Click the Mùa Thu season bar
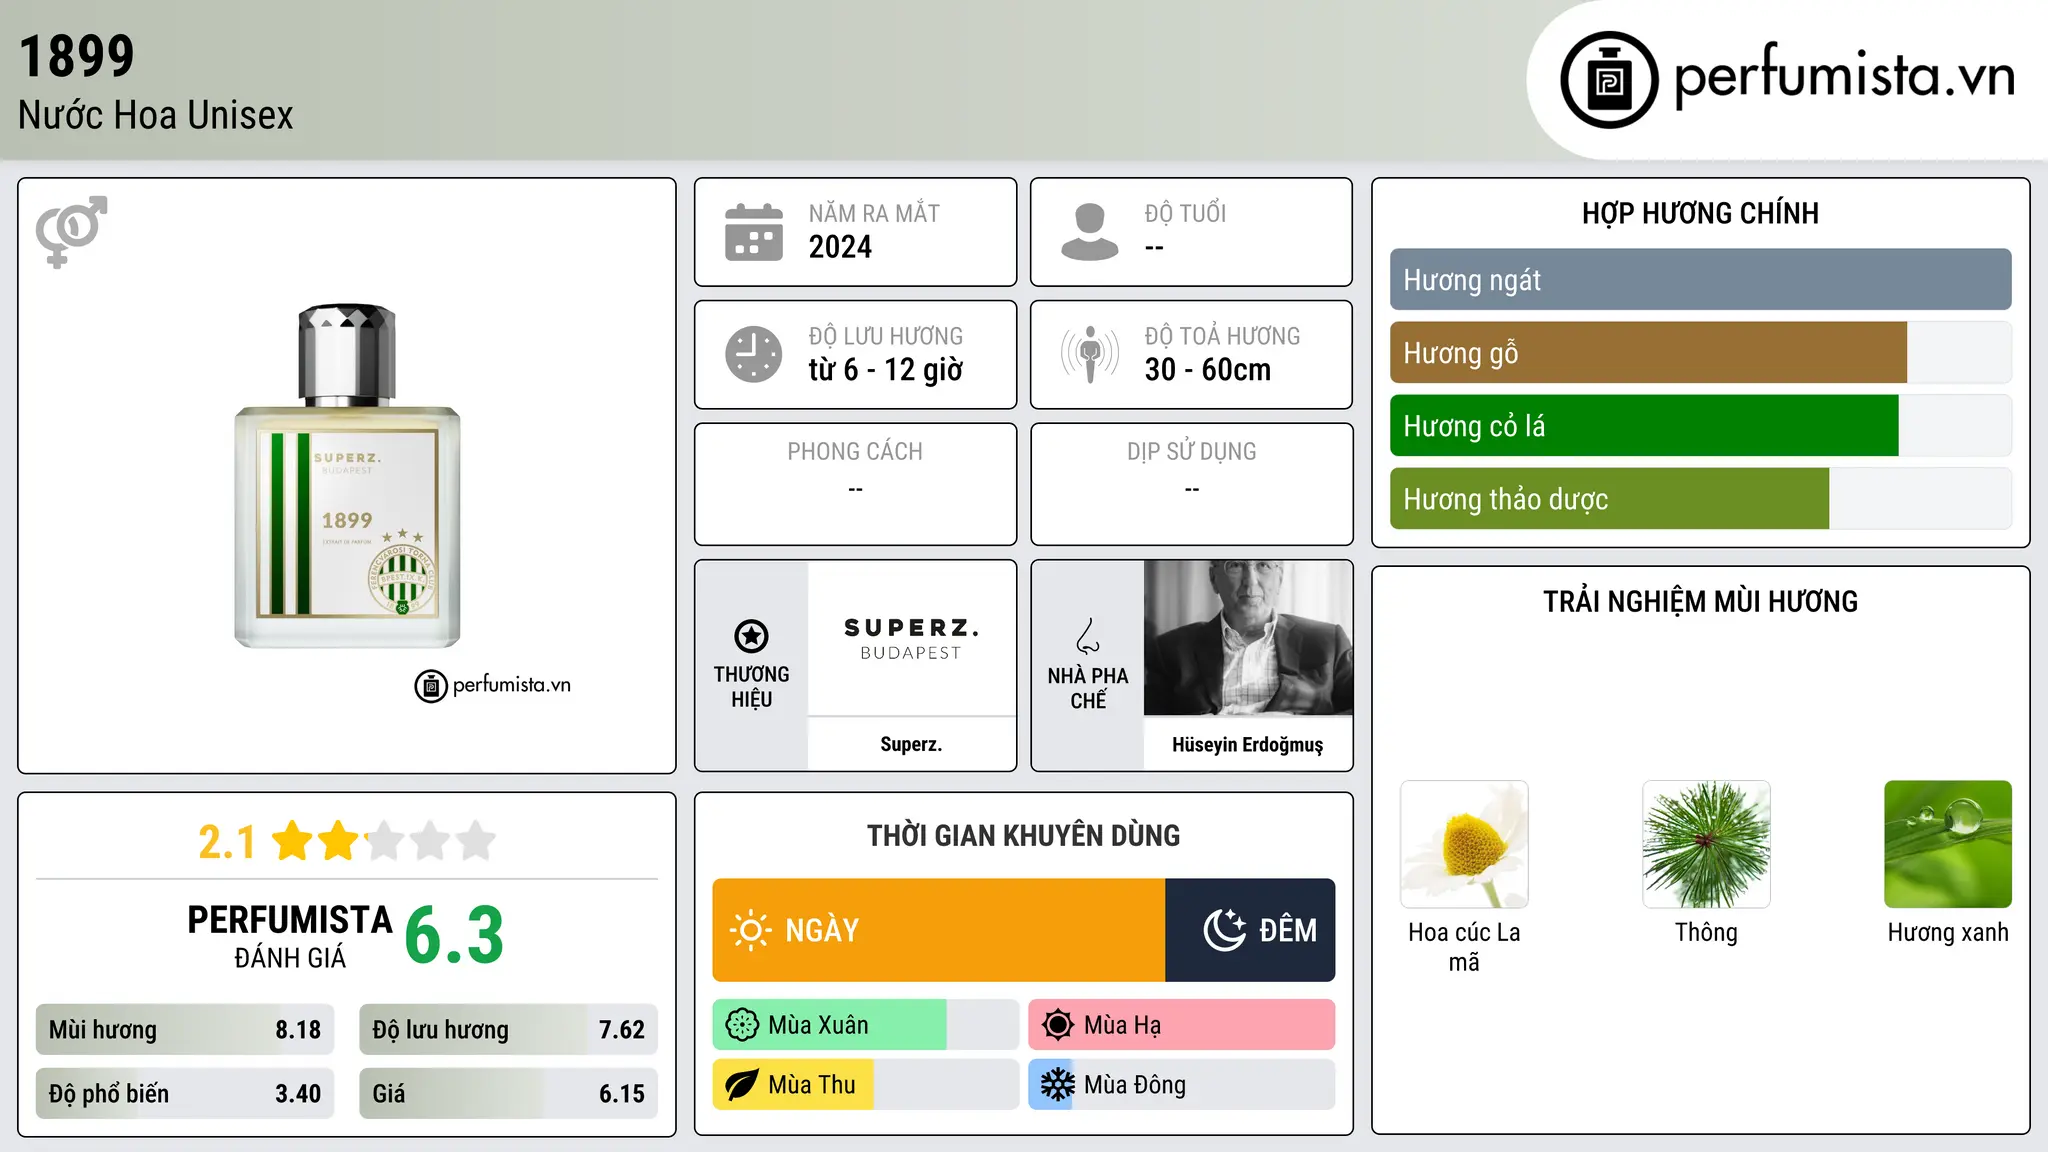The image size is (2048, 1152). tap(865, 1085)
